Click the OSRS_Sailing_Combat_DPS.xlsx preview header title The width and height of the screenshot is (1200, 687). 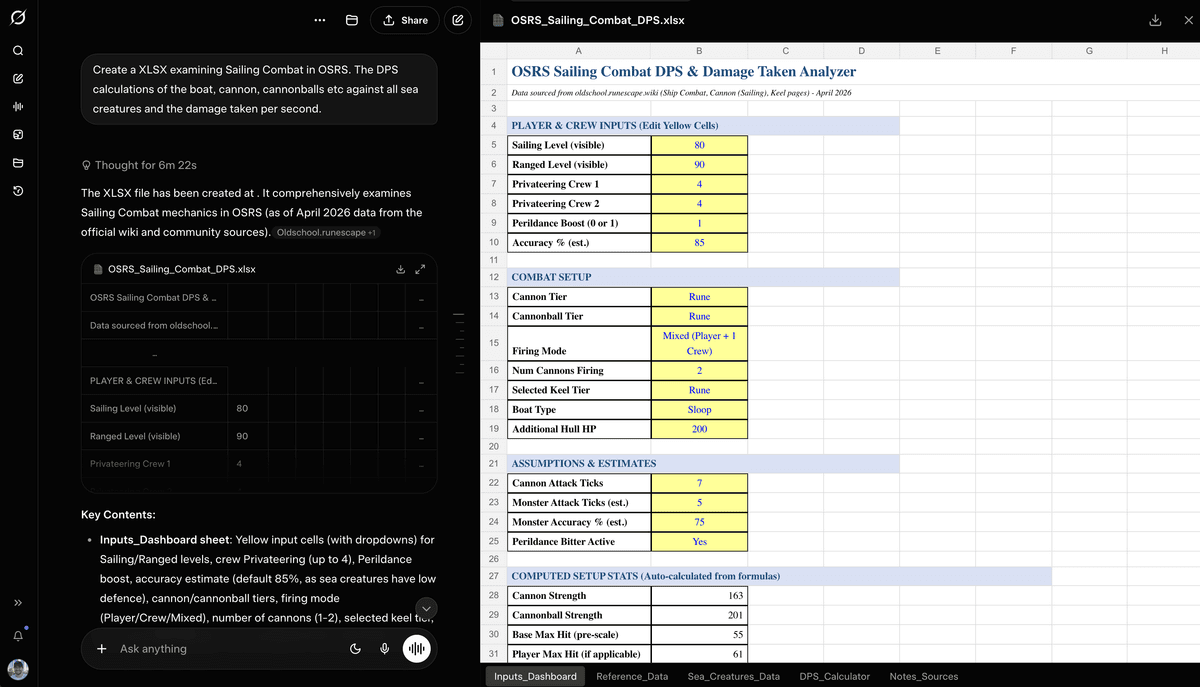[597, 20]
